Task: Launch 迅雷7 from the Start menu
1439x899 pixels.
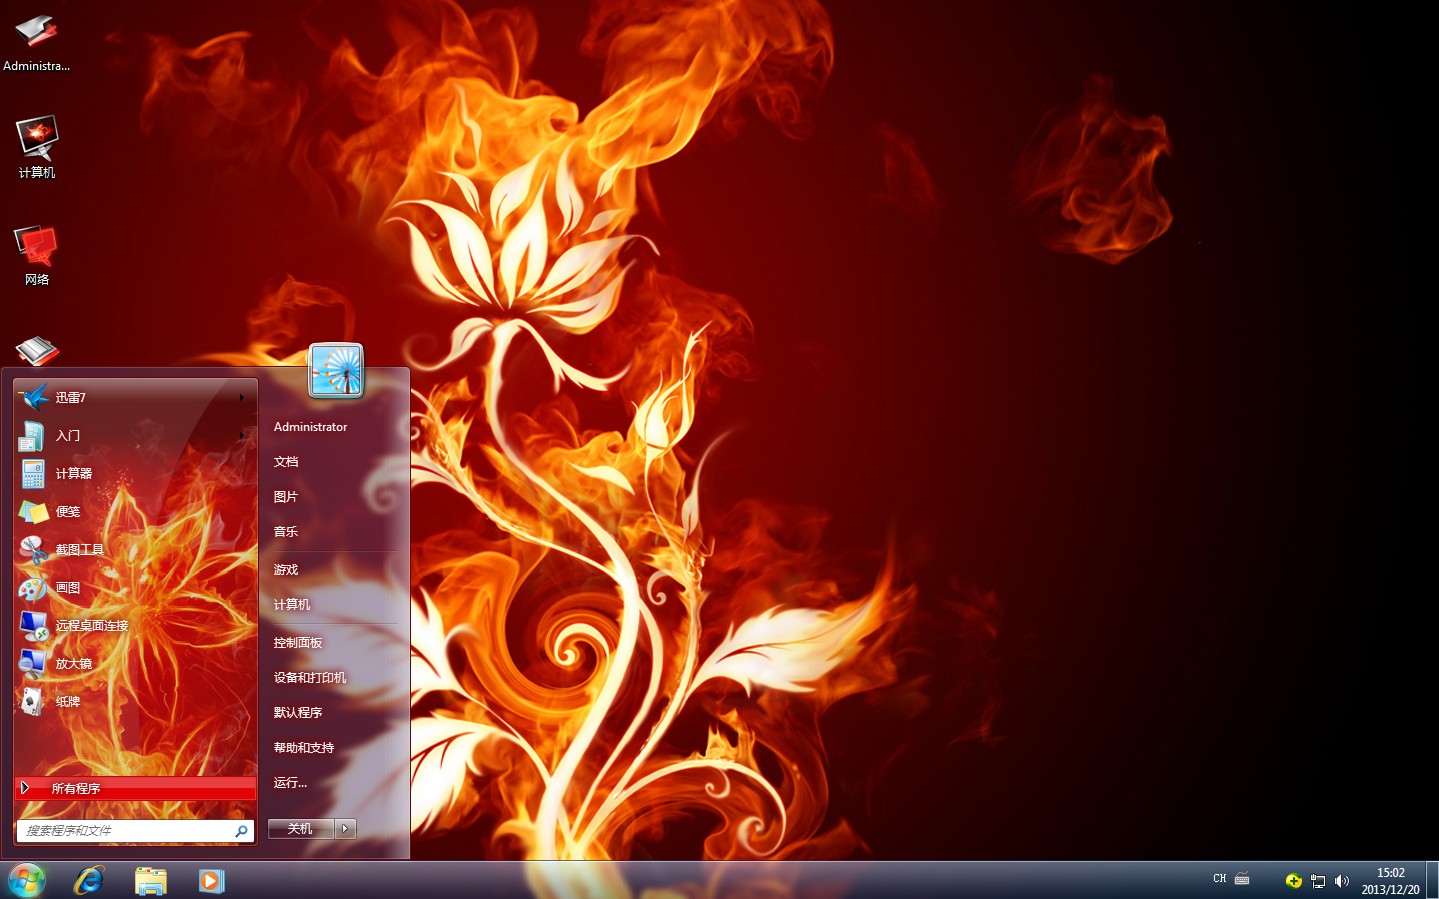Action: pyautogui.click(x=134, y=397)
